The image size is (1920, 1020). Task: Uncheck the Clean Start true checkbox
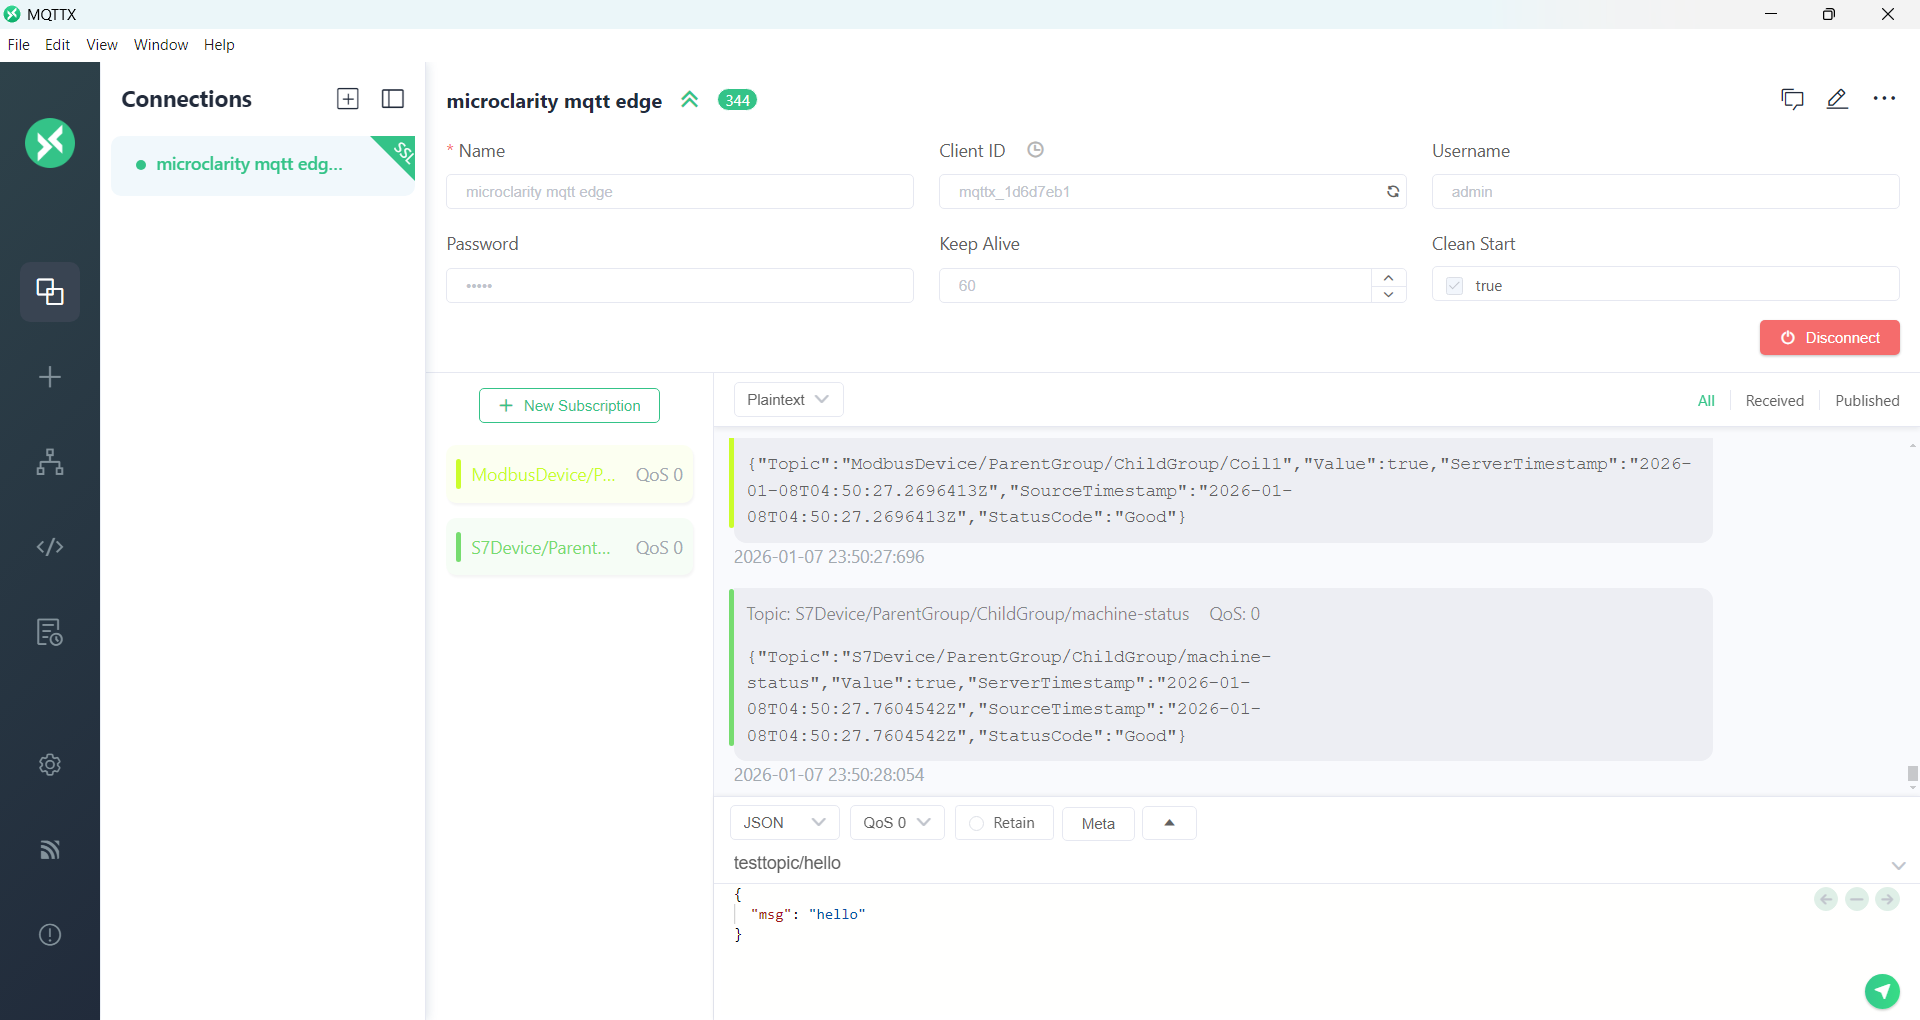click(x=1455, y=286)
